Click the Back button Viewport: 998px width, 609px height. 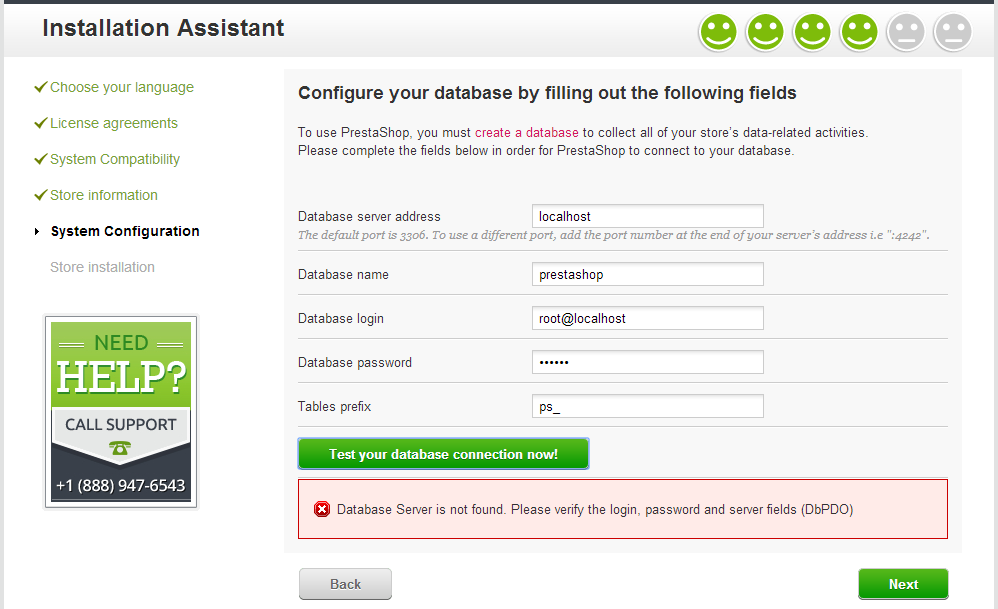345,584
